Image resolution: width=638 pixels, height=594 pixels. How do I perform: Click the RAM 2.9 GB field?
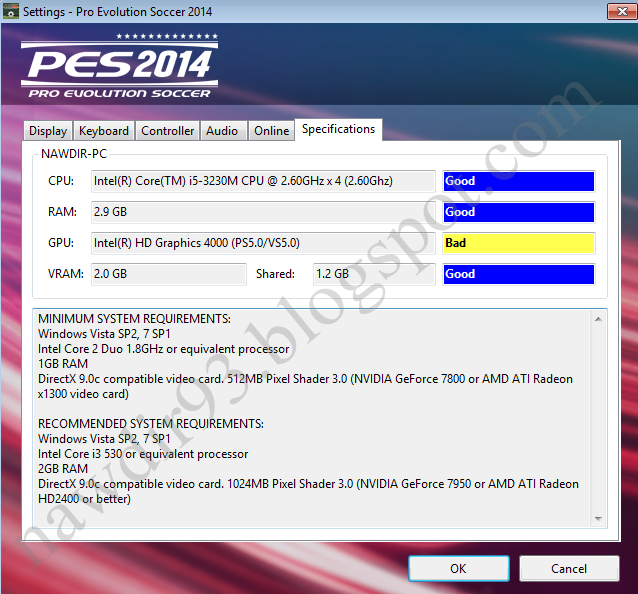pos(263,212)
